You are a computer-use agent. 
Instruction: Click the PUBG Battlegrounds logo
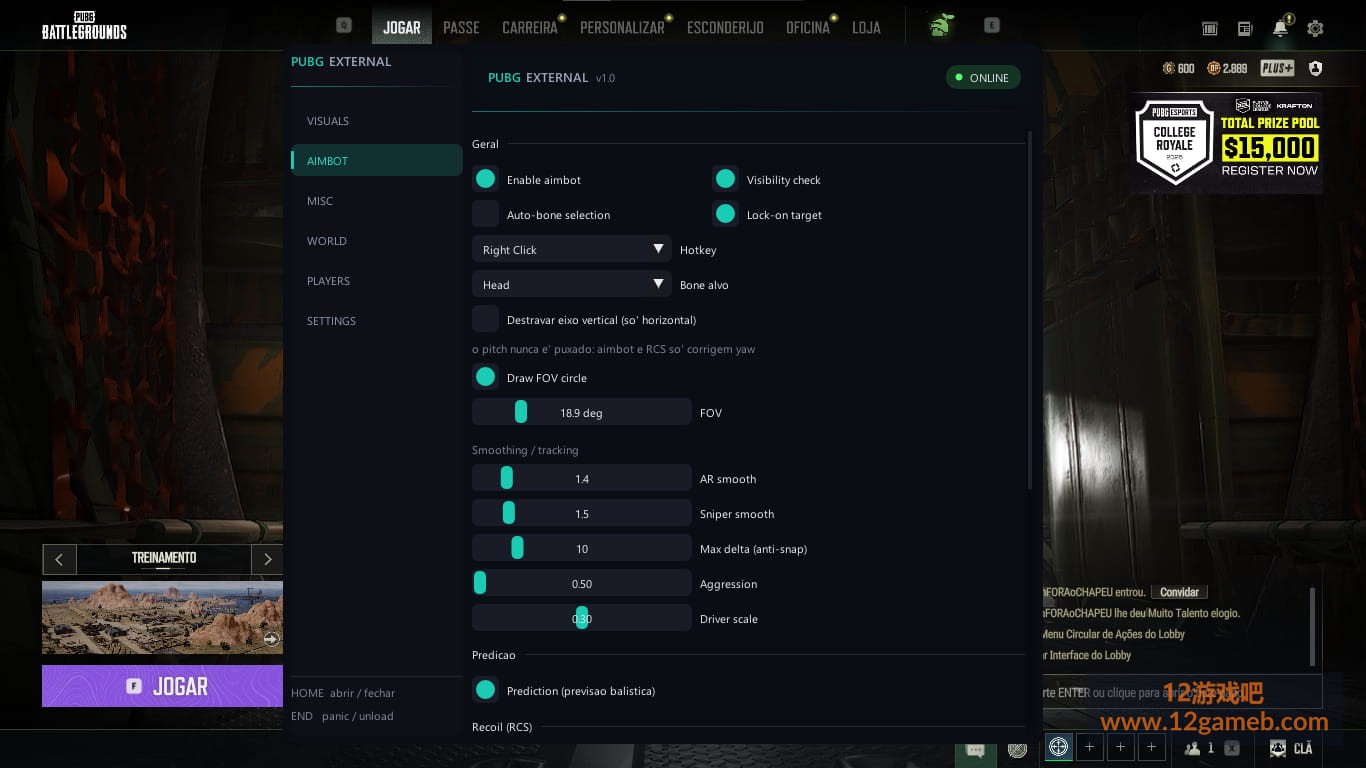point(84,25)
